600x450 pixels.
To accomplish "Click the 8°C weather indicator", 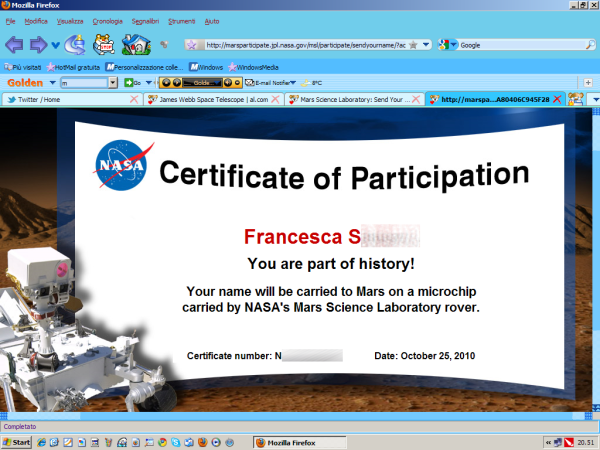I will [x=311, y=83].
